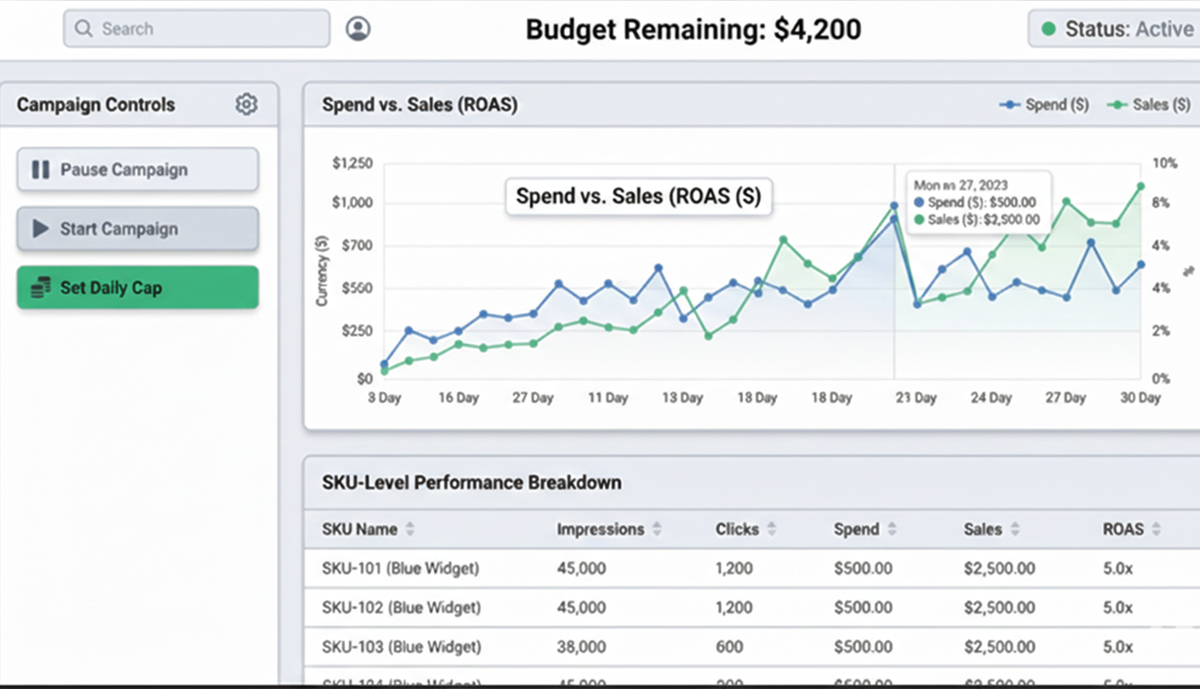Sort table by Sales column

point(1014,530)
